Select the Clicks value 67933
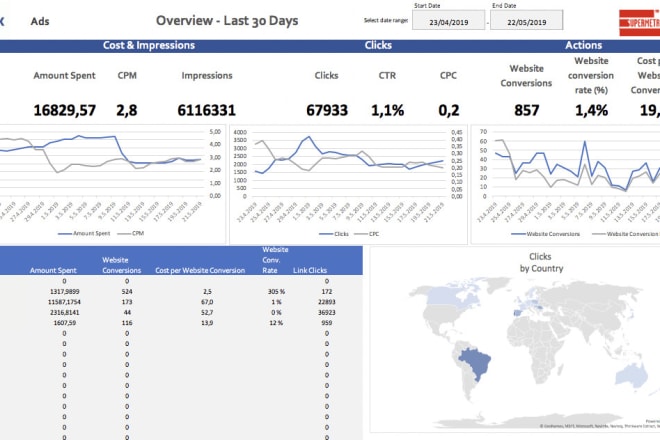 (x=327, y=110)
